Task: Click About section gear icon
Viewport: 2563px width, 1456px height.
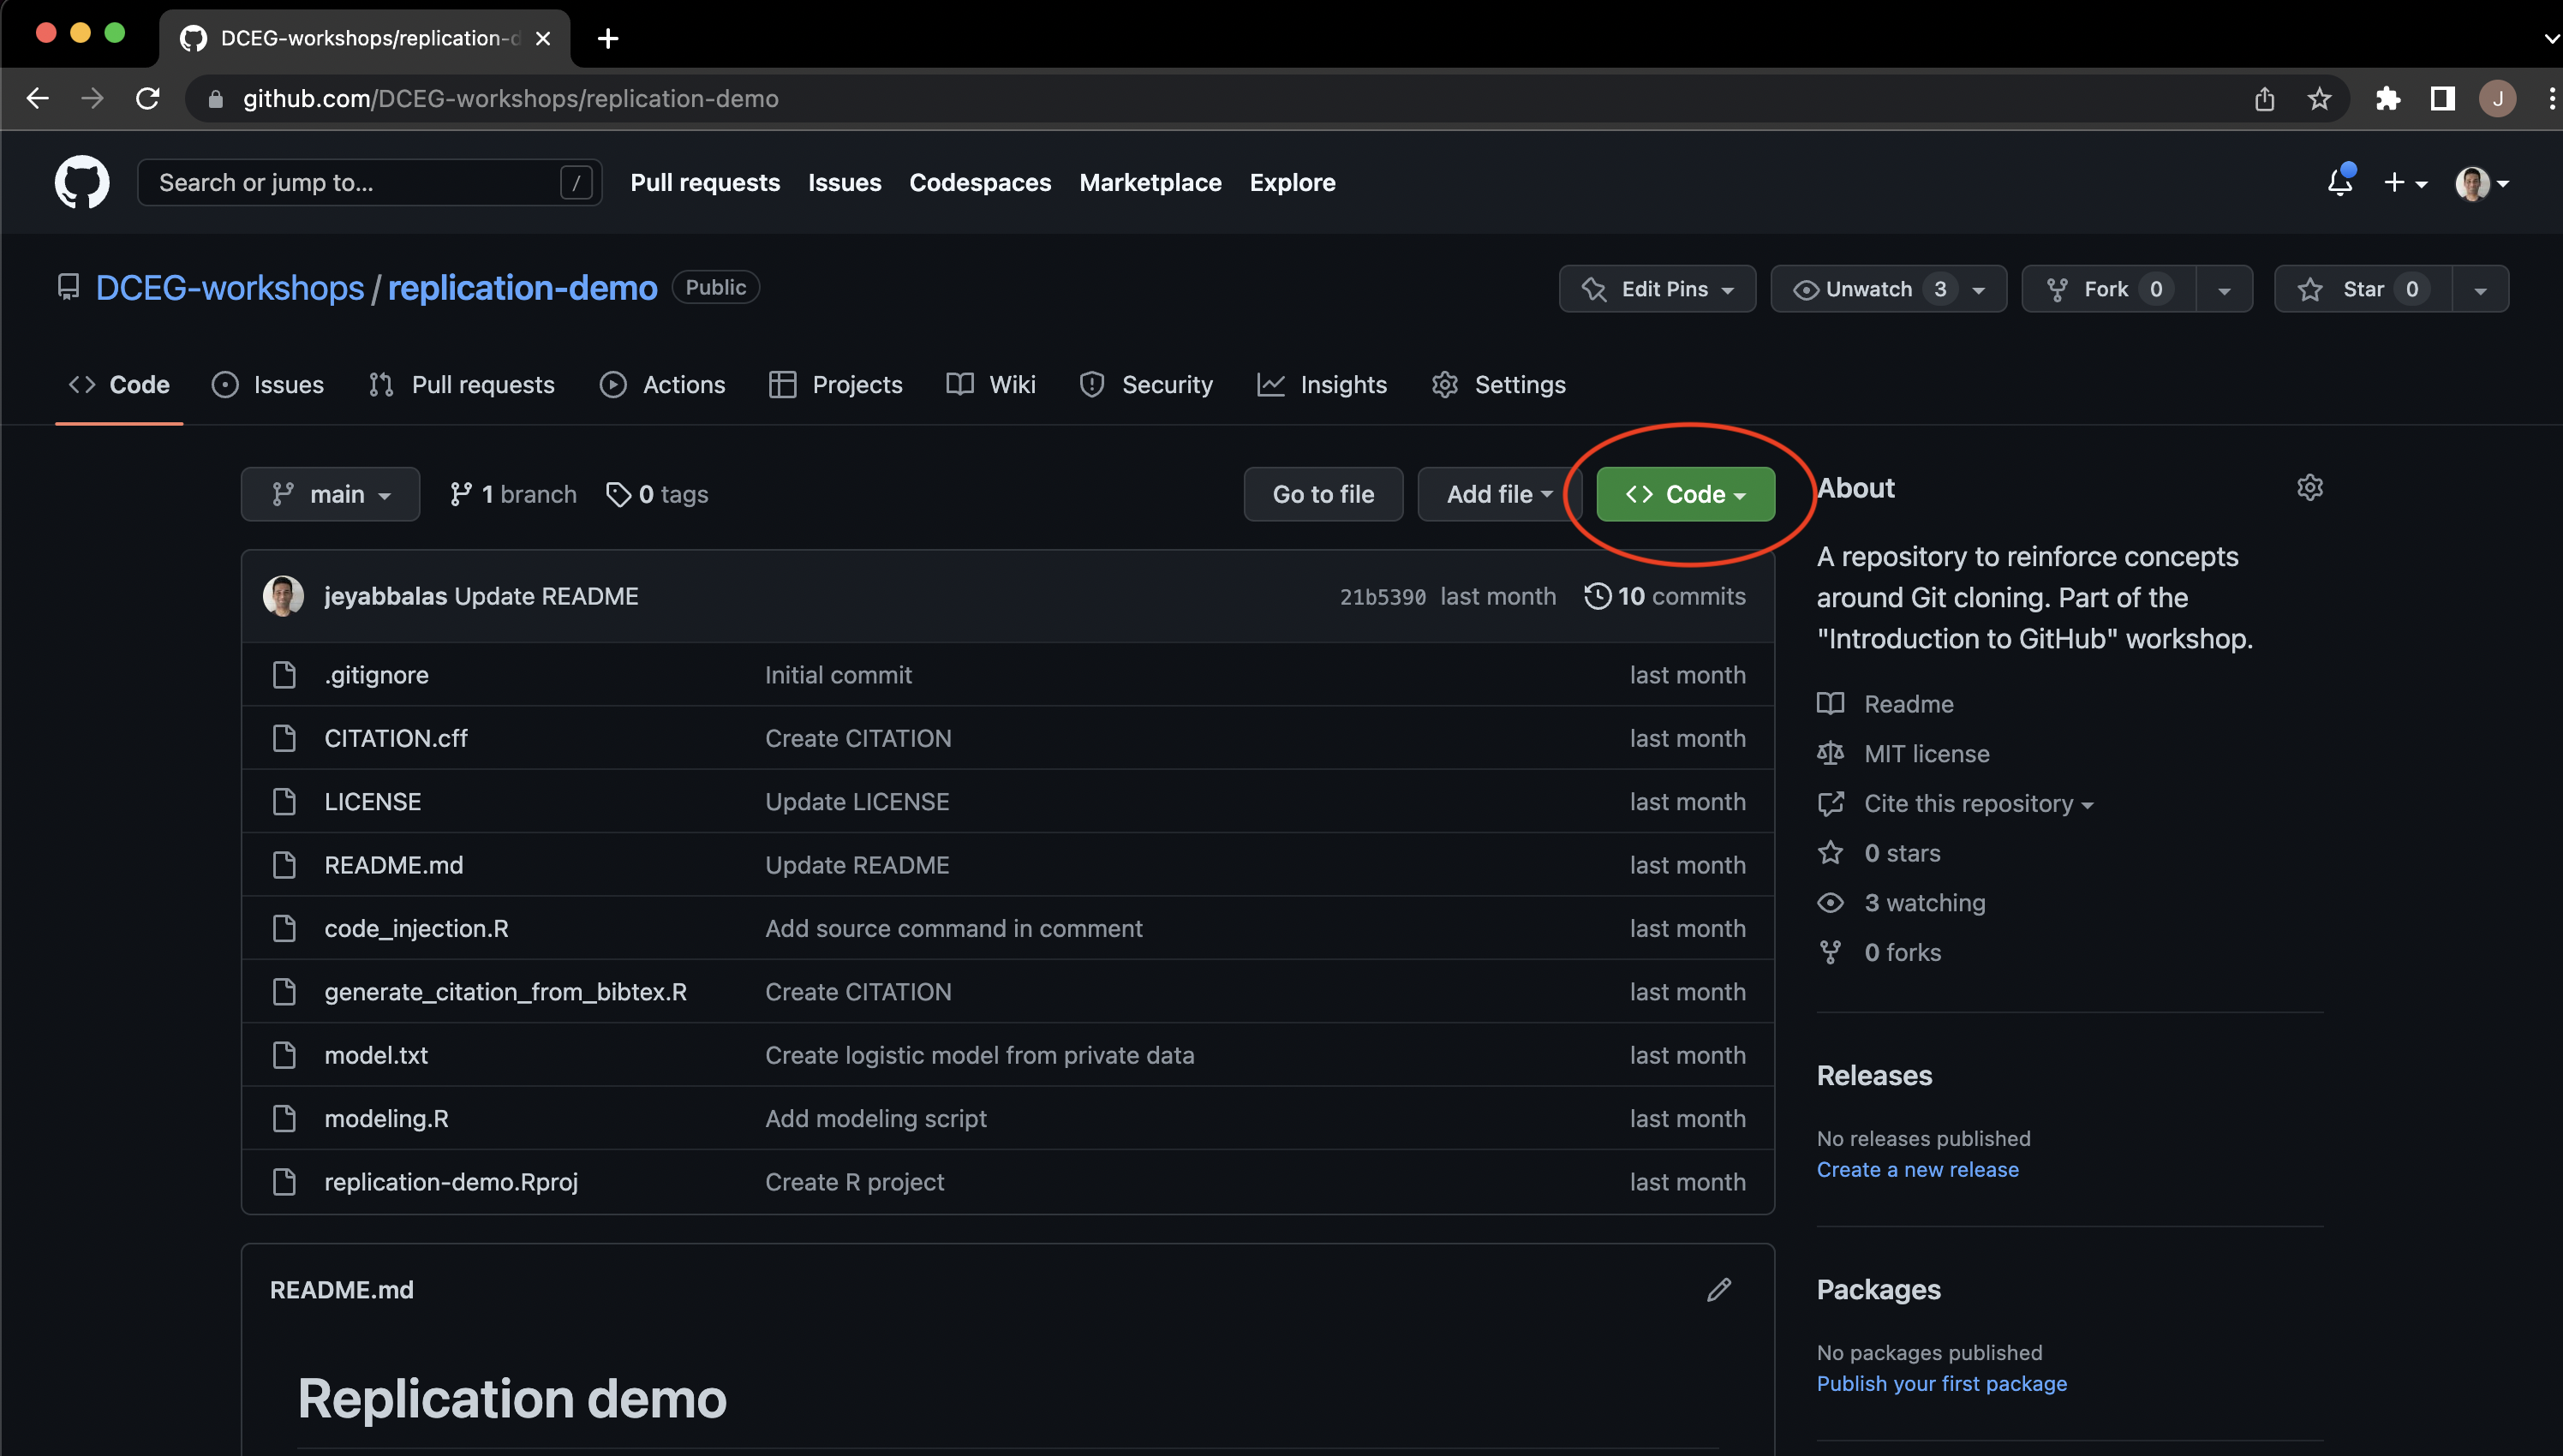Action: 2309,488
